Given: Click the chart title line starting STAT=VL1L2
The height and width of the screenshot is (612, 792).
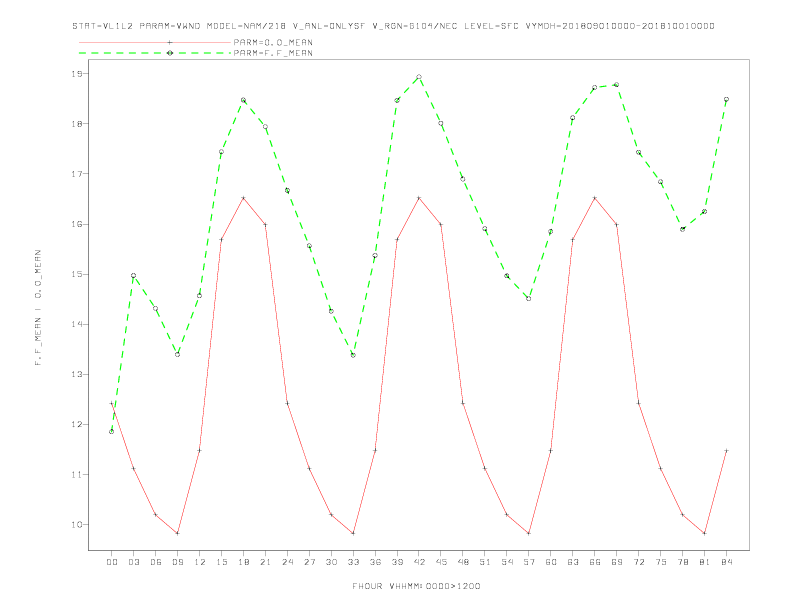Looking at the screenshot, I should (393, 26).
